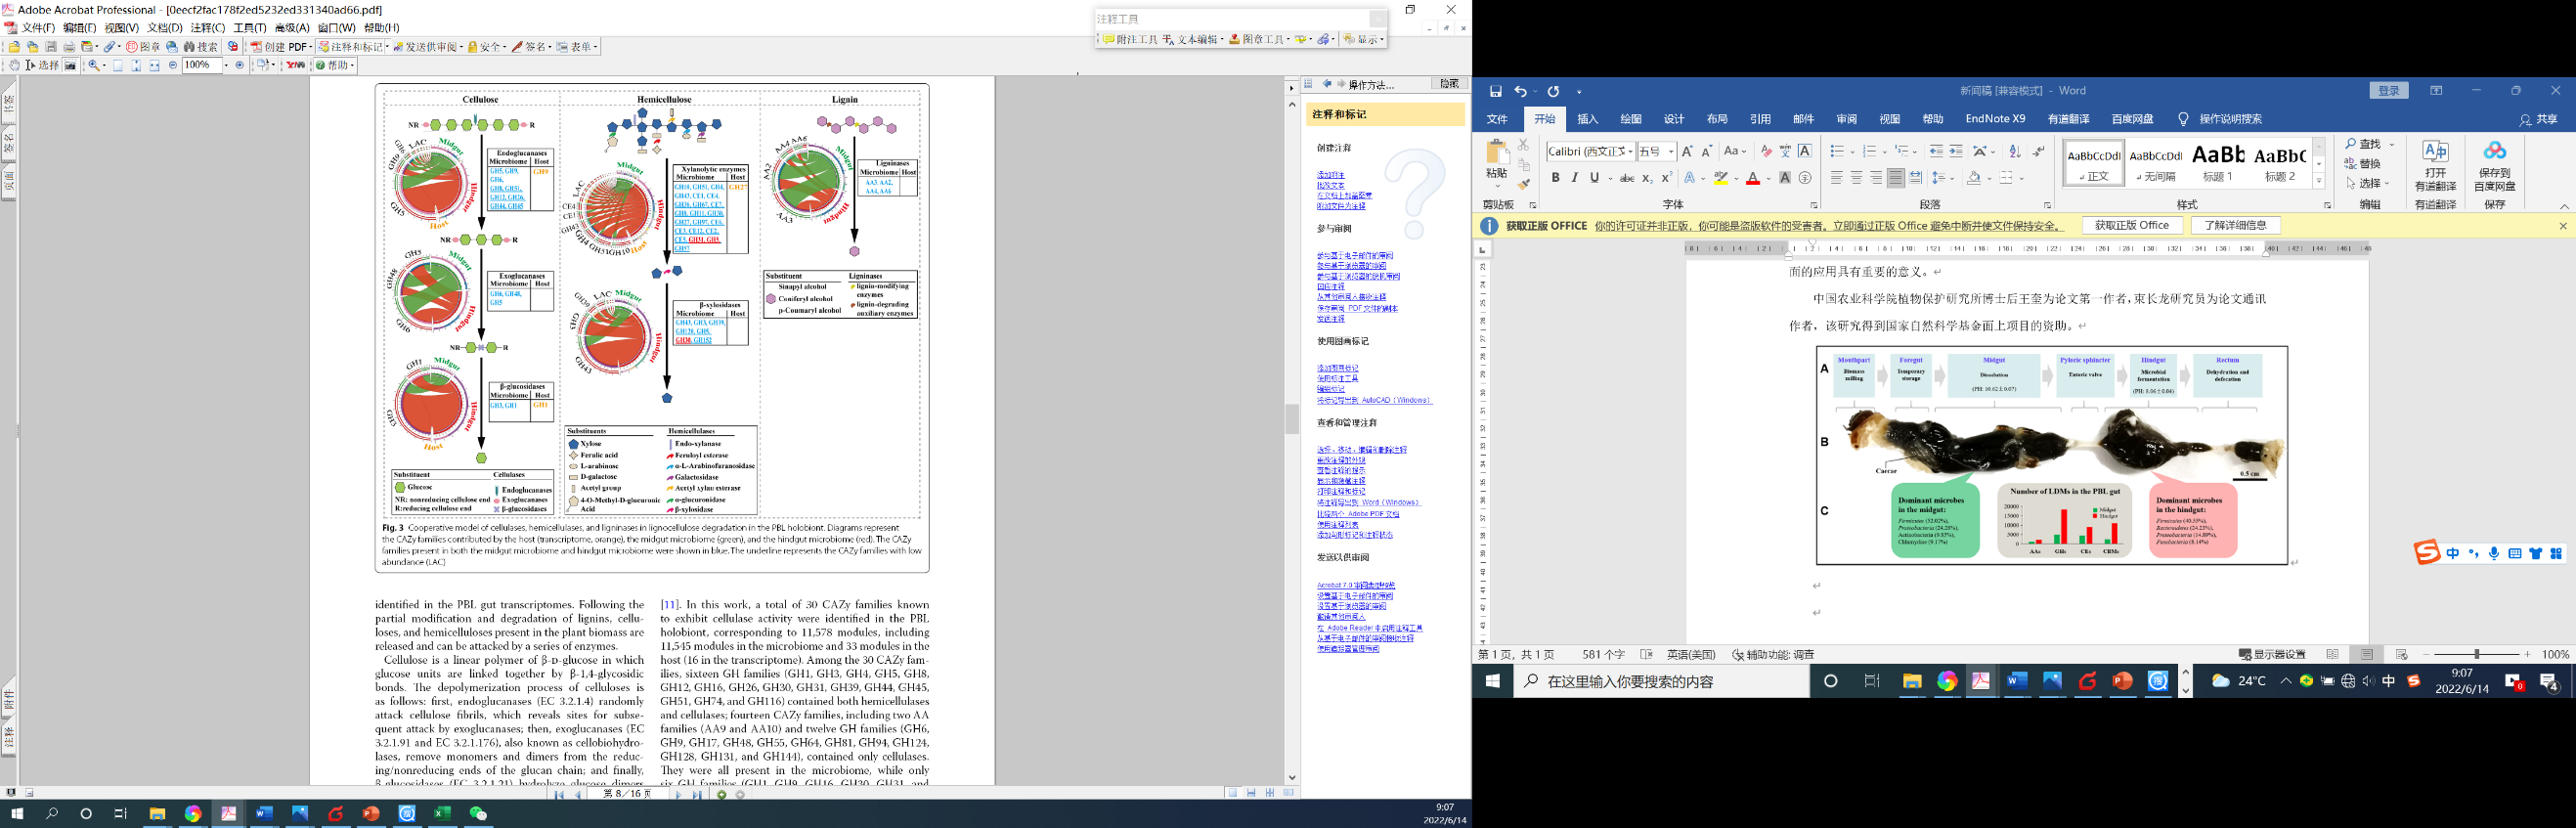The height and width of the screenshot is (828, 2576).
Task: Expand Word styles gallery
Action: click(2319, 181)
